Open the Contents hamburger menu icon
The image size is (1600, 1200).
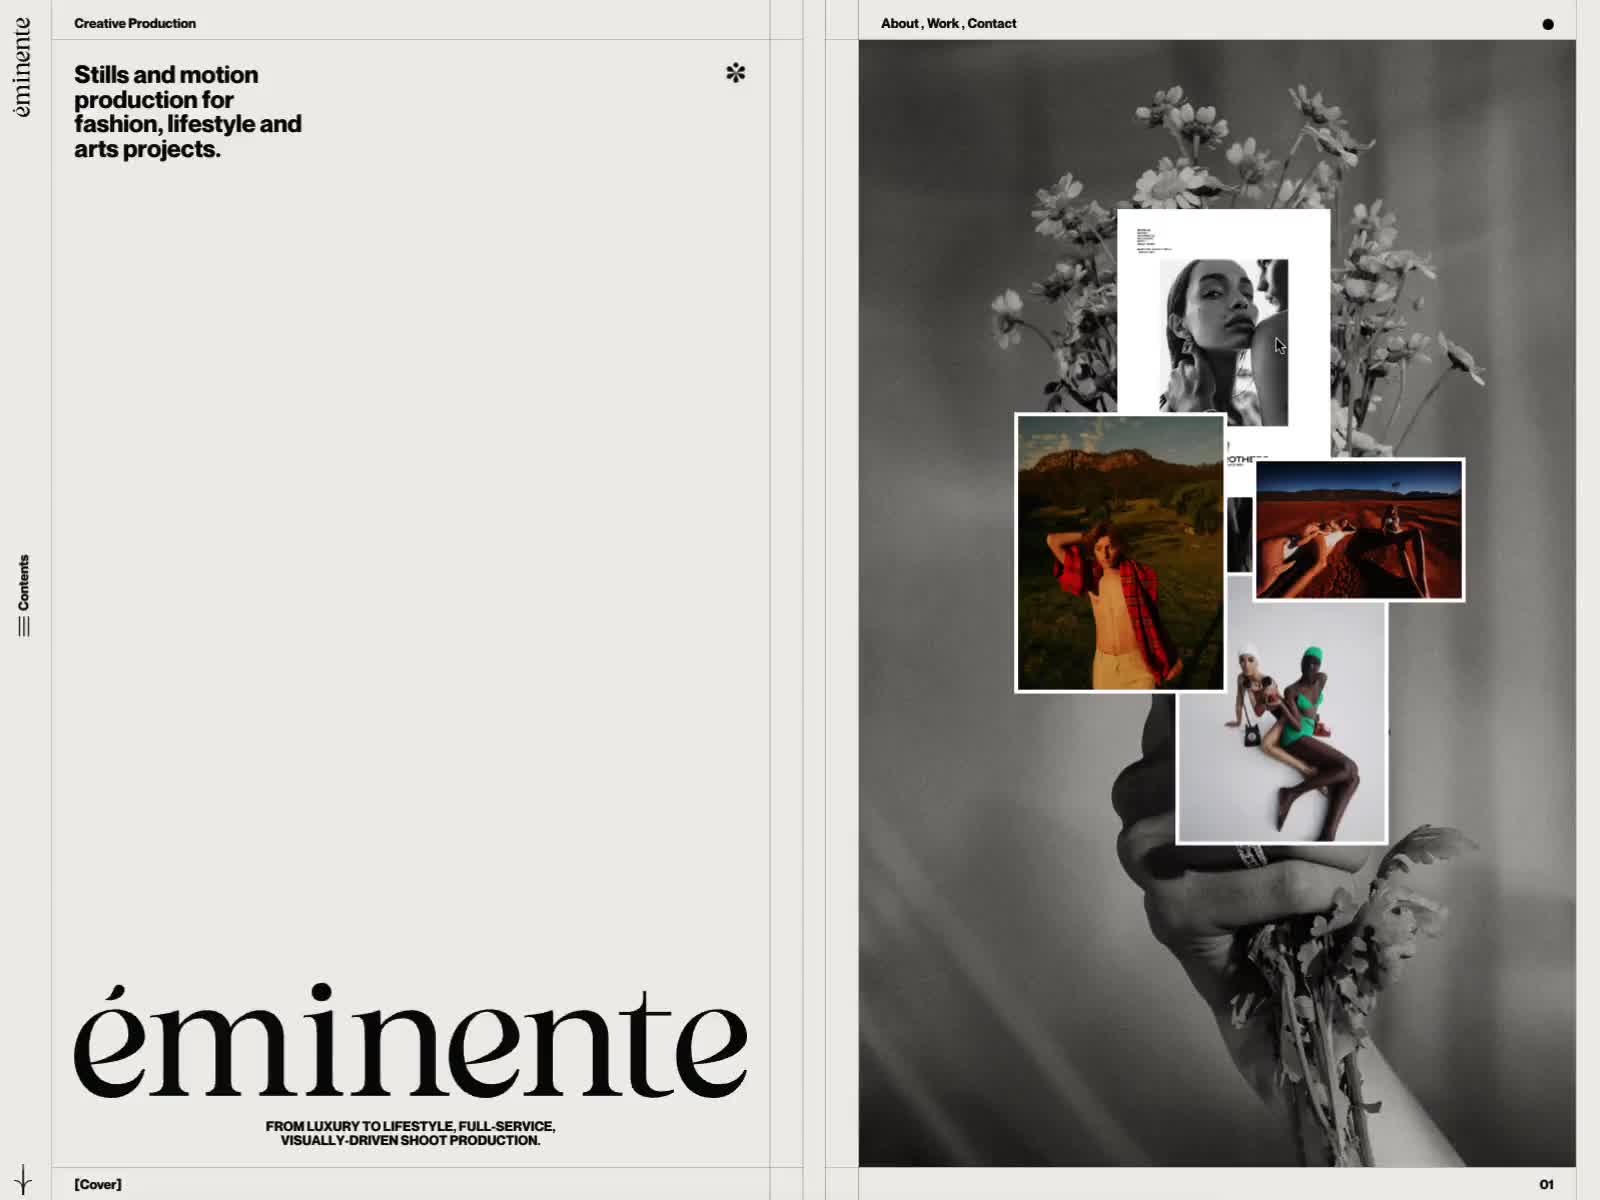pos(24,627)
